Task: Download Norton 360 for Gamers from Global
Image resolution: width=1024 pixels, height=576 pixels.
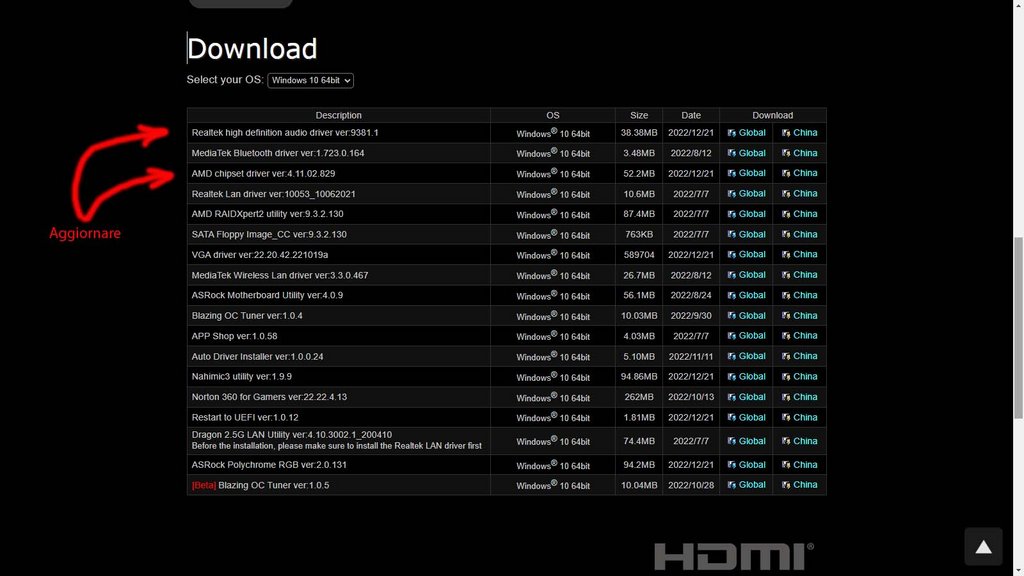Action: tap(746, 396)
